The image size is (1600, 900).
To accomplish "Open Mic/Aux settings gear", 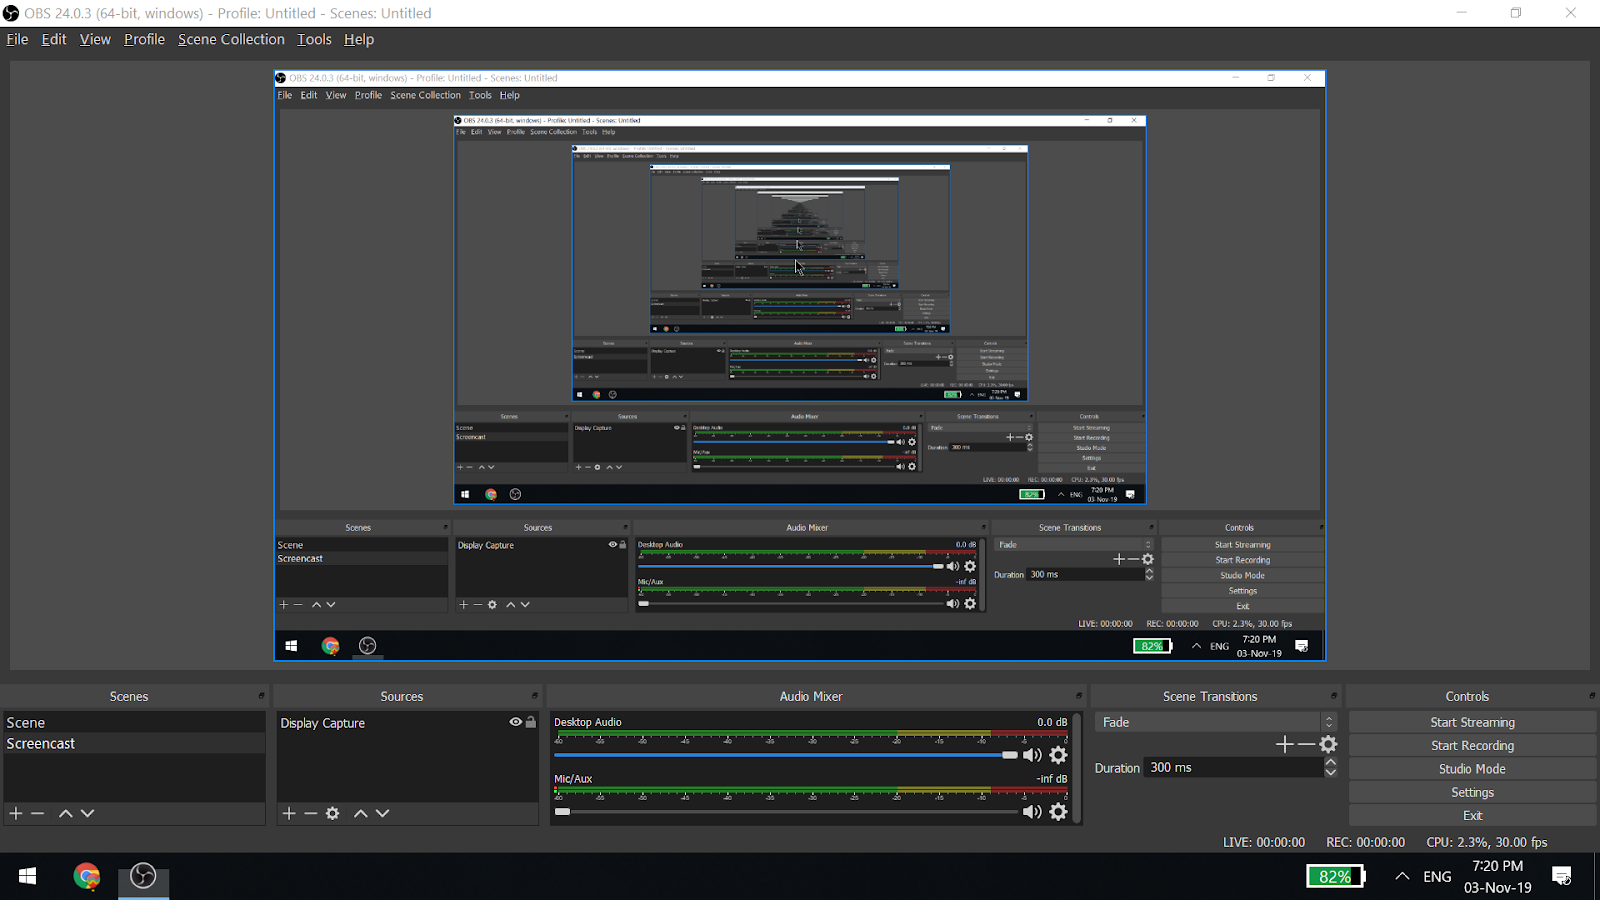I will point(1059,812).
